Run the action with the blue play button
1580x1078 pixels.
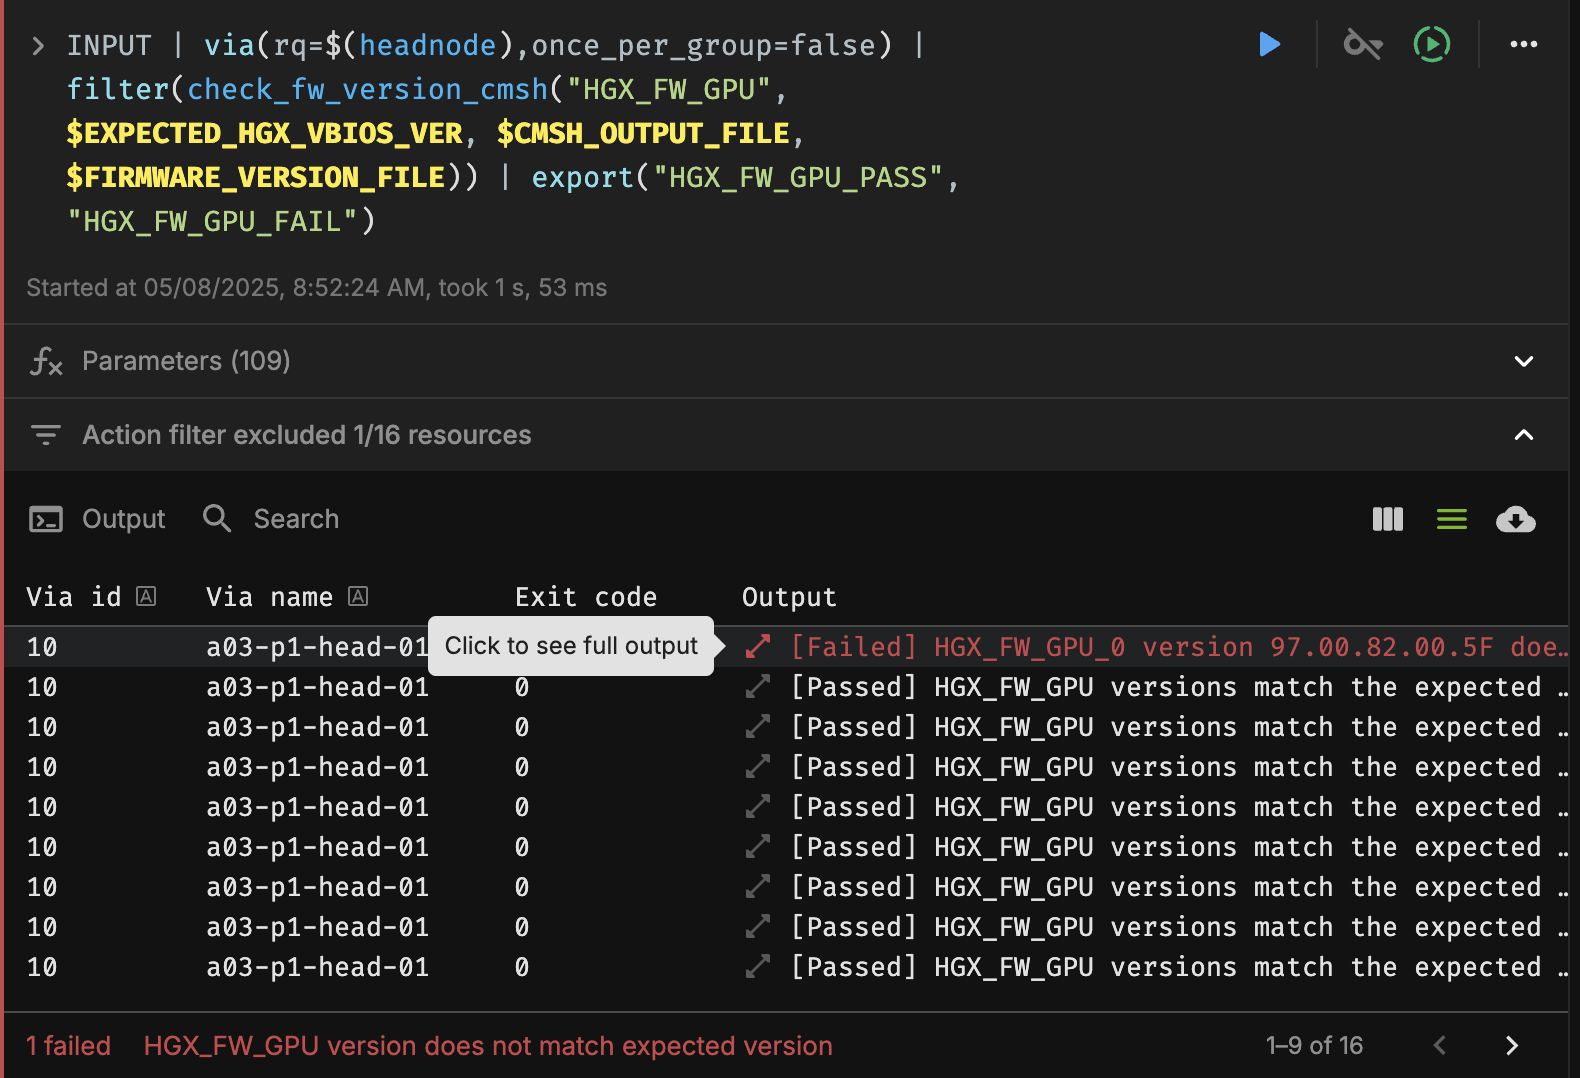click(x=1269, y=45)
